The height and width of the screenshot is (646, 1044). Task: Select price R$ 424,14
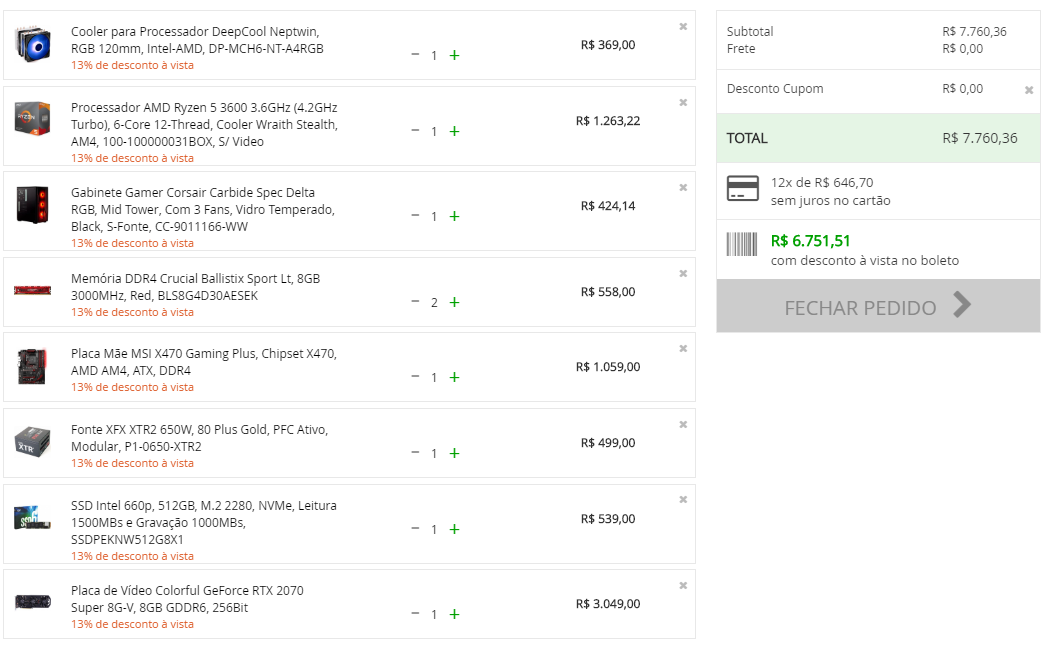(x=608, y=206)
